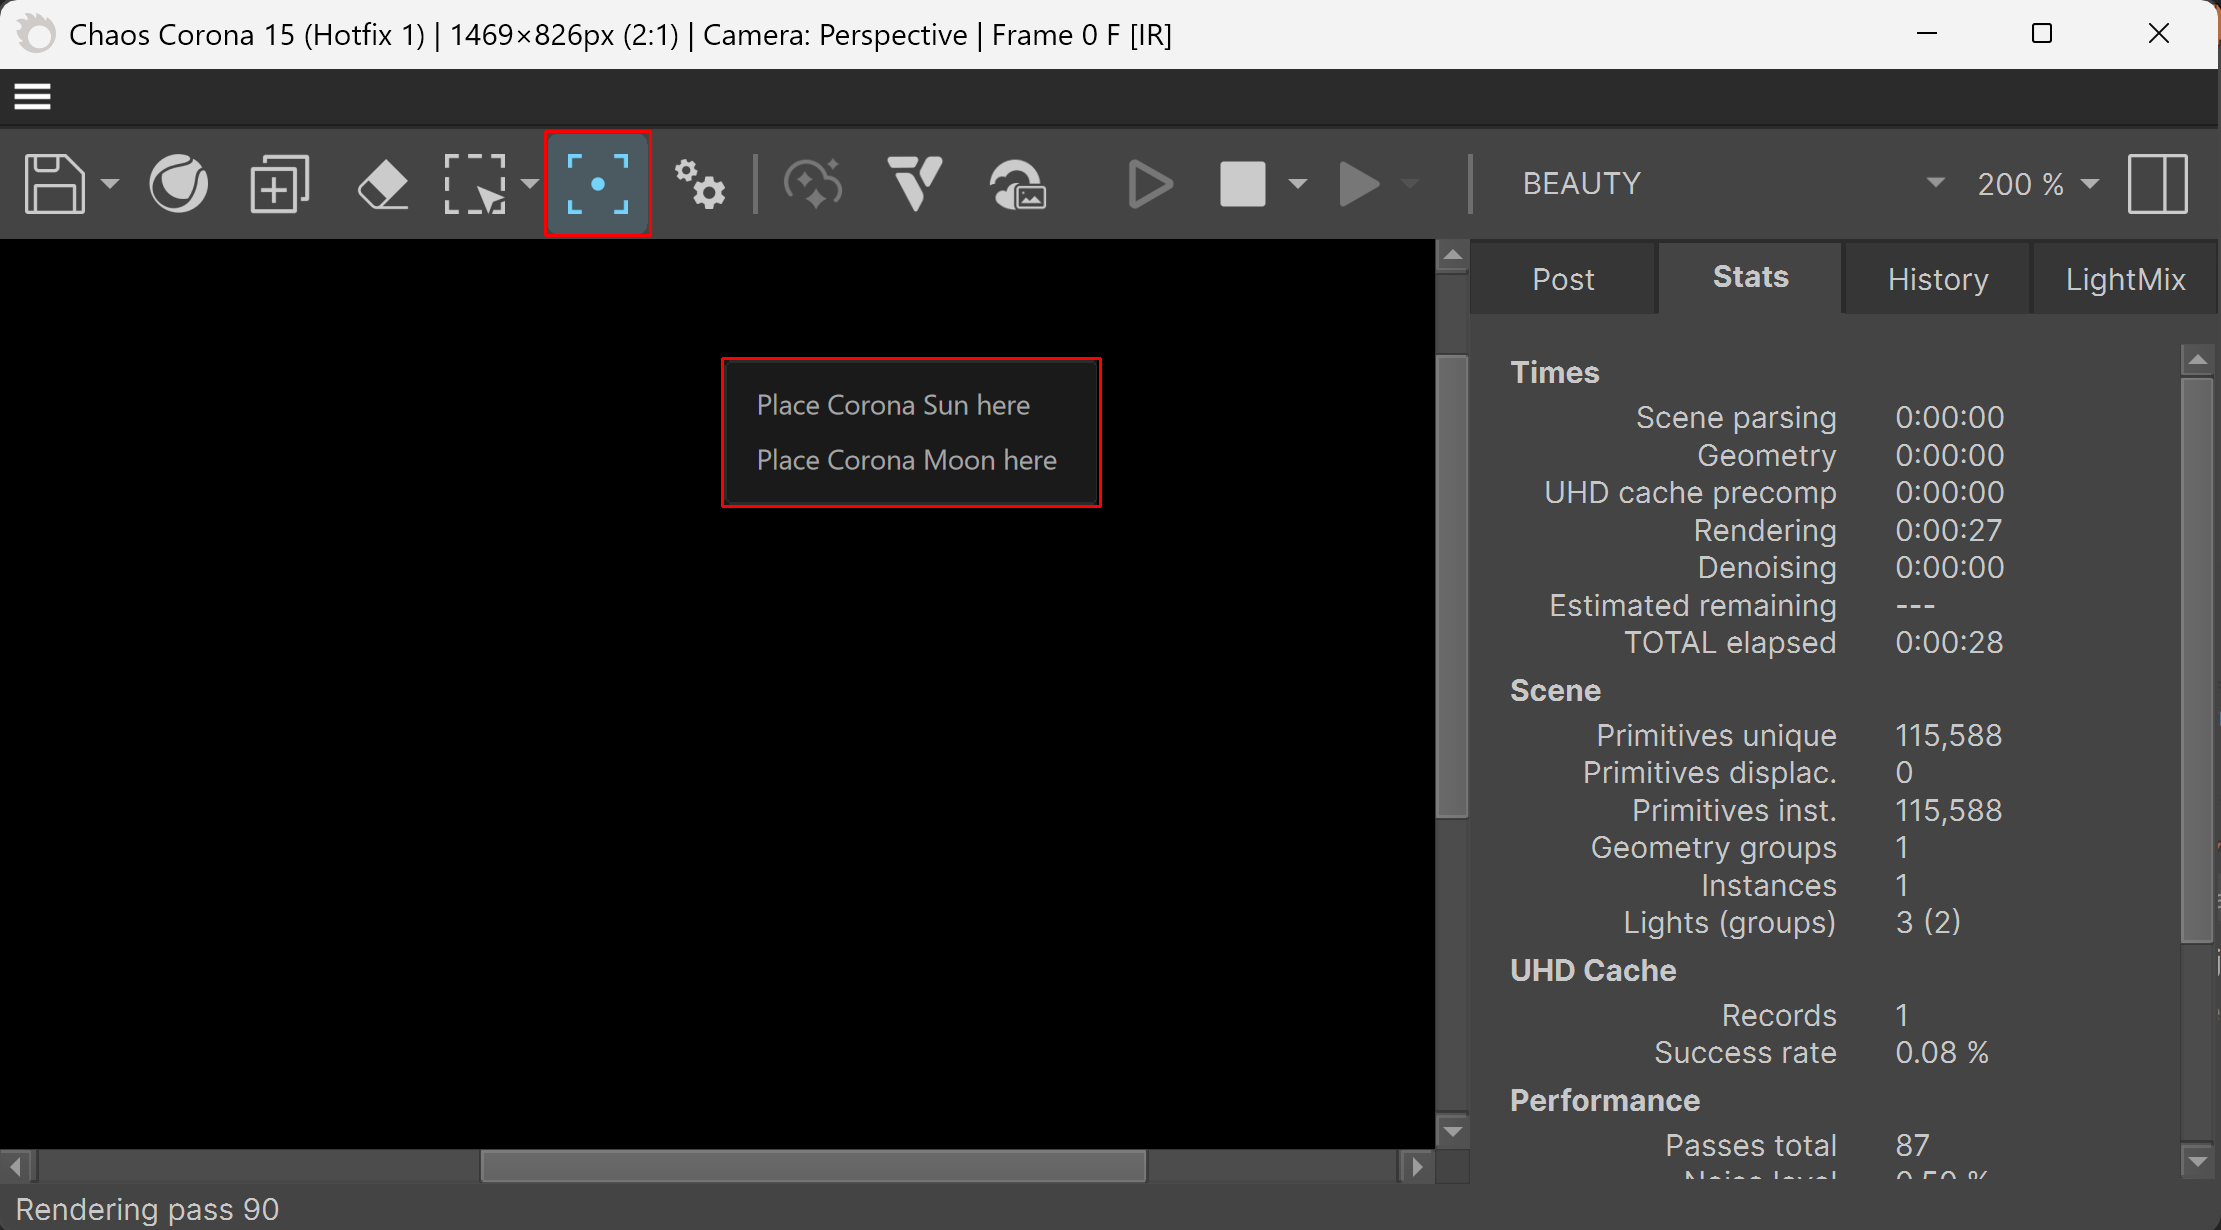The width and height of the screenshot is (2221, 1230).
Task: Click the 'Scene' section heading
Action: point(1555,690)
